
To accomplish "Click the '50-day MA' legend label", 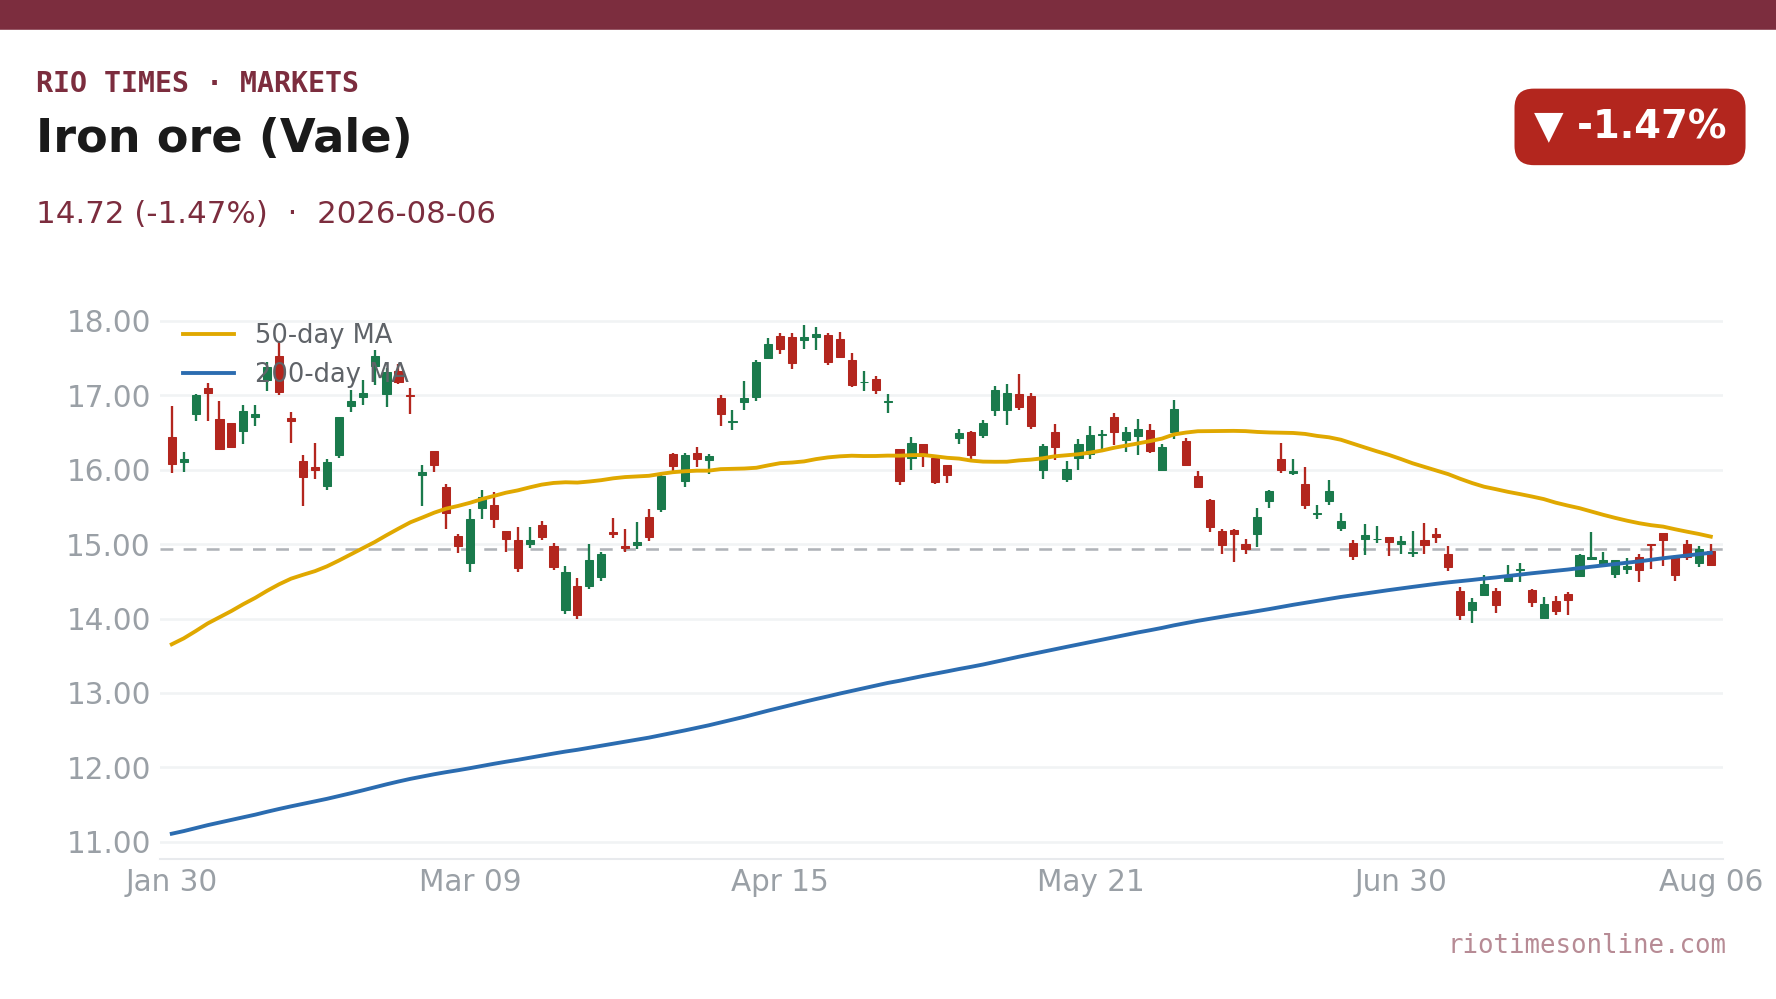I will point(323,335).
